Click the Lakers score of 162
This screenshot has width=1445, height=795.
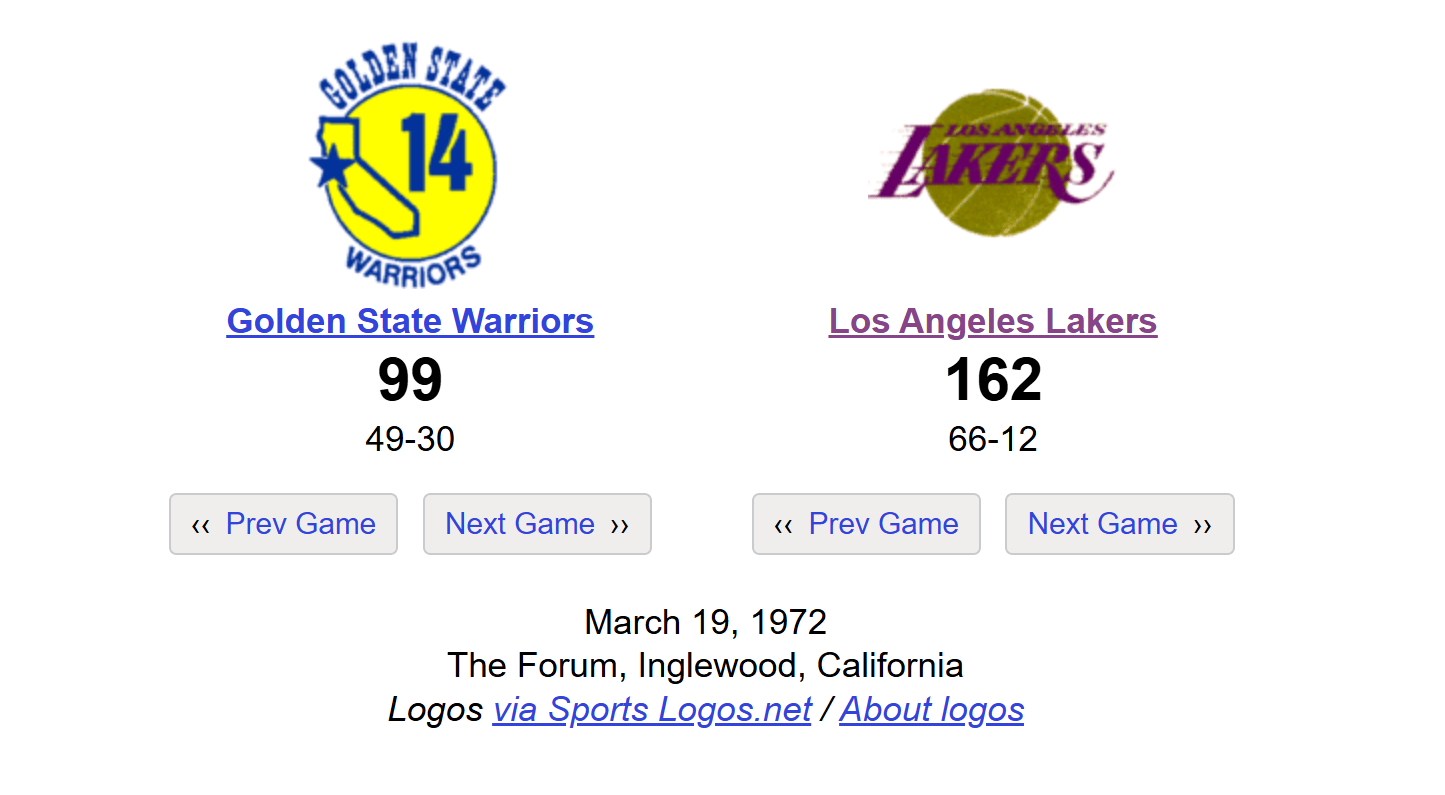(x=993, y=380)
